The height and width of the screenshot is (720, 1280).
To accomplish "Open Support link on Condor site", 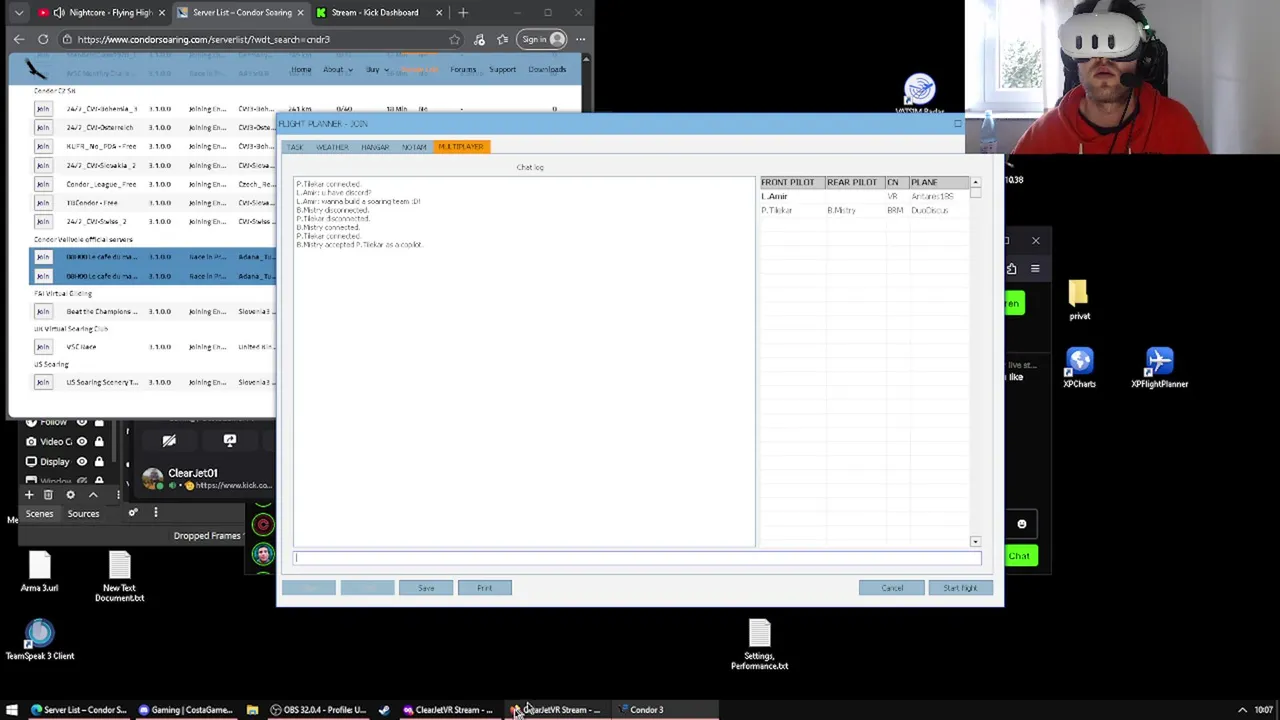I will pyautogui.click(x=502, y=70).
